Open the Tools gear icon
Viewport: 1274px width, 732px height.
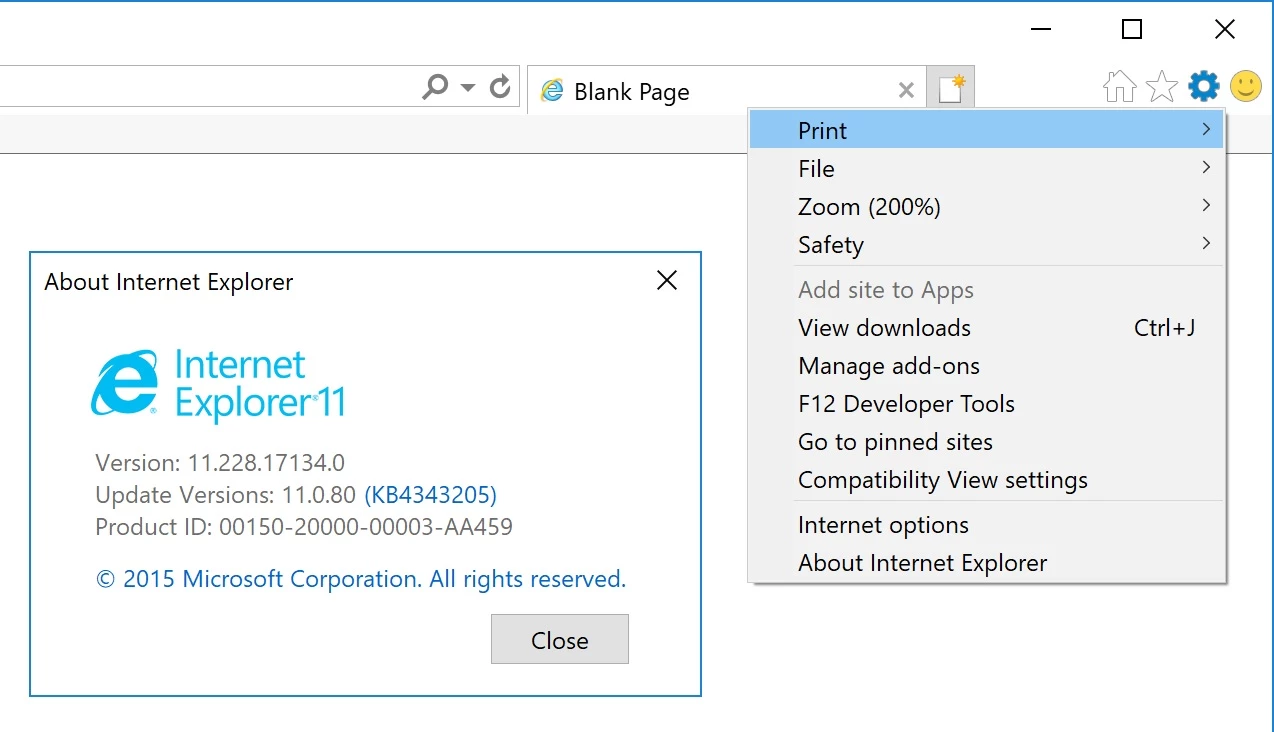pos(1204,87)
